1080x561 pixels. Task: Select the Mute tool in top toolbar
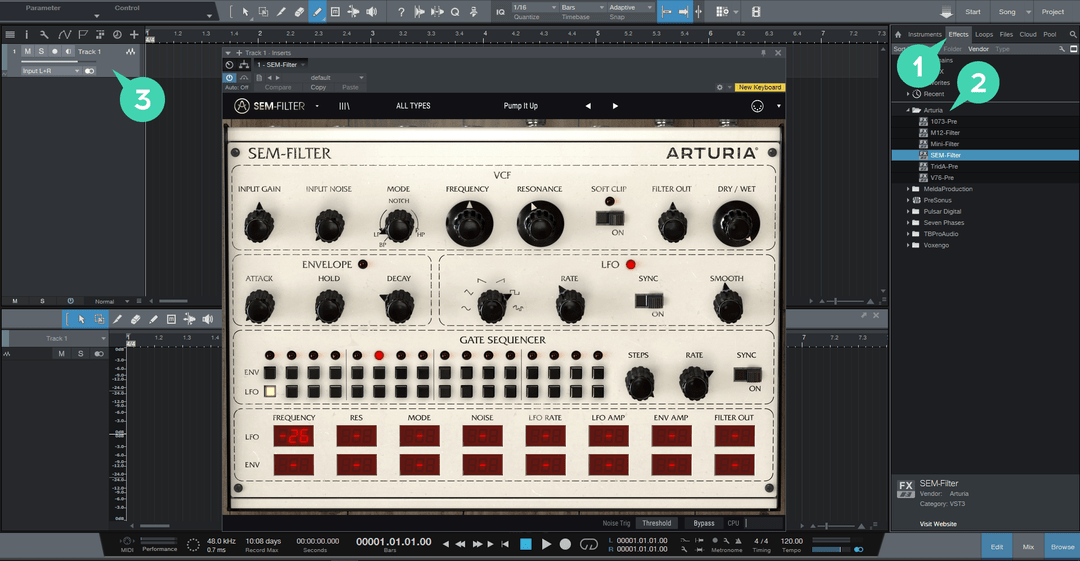click(x=335, y=12)
